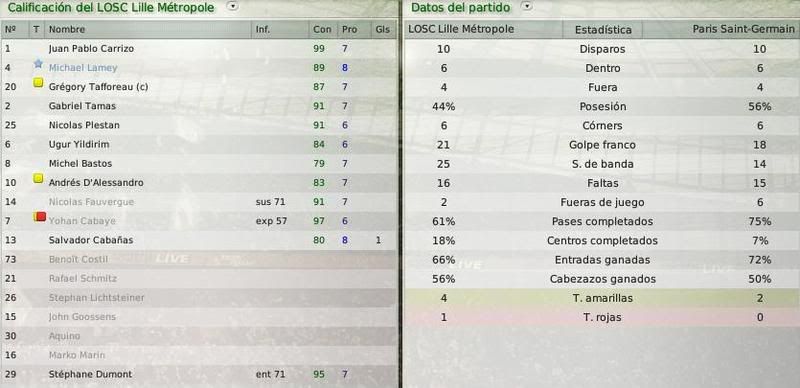Click the Estadística column header
The height and width of the screenshot is (388, 800).
(603, 30)
